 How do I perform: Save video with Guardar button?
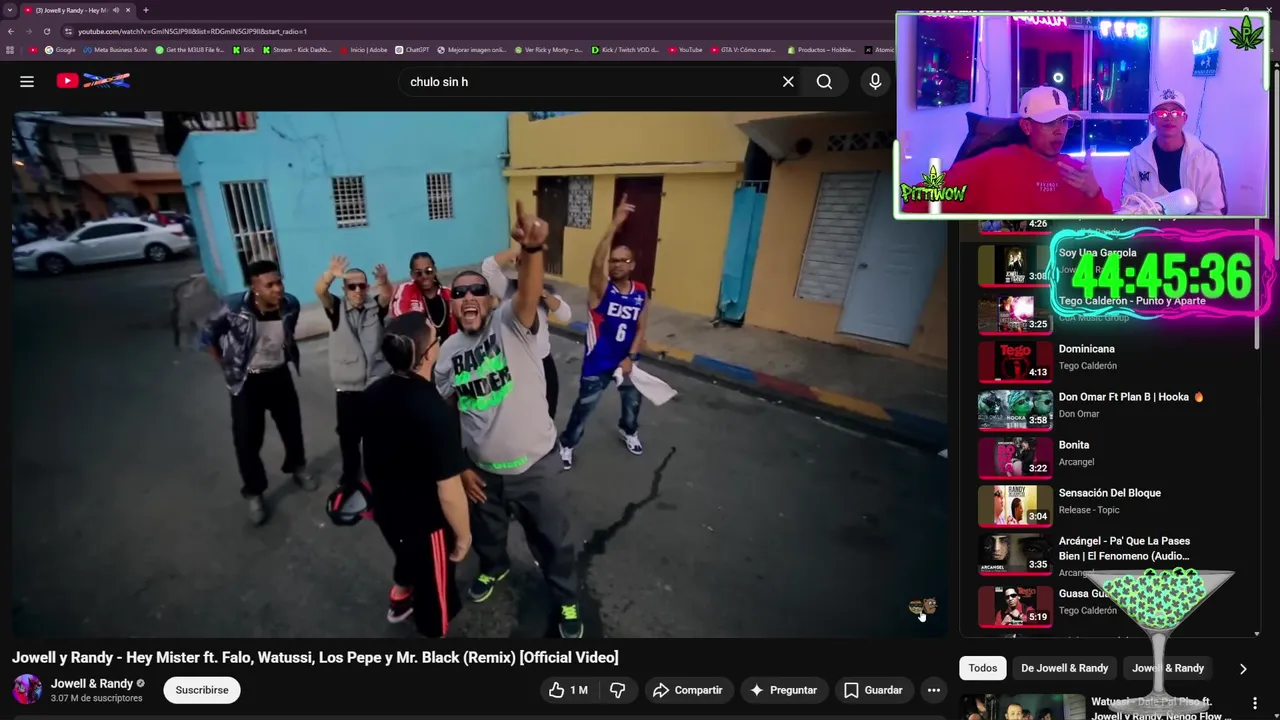pos(873,690)
